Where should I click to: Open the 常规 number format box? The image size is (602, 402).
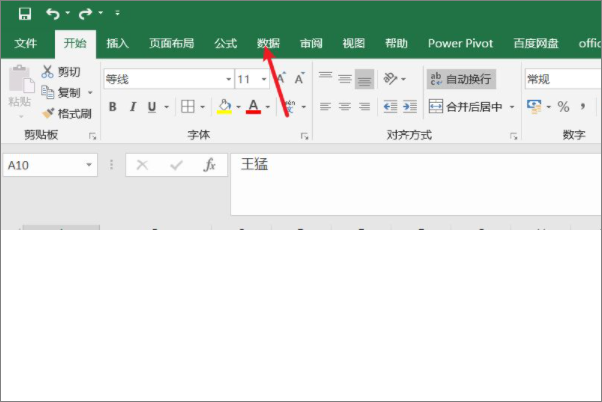pyautogui.click(x=562, y=79)
